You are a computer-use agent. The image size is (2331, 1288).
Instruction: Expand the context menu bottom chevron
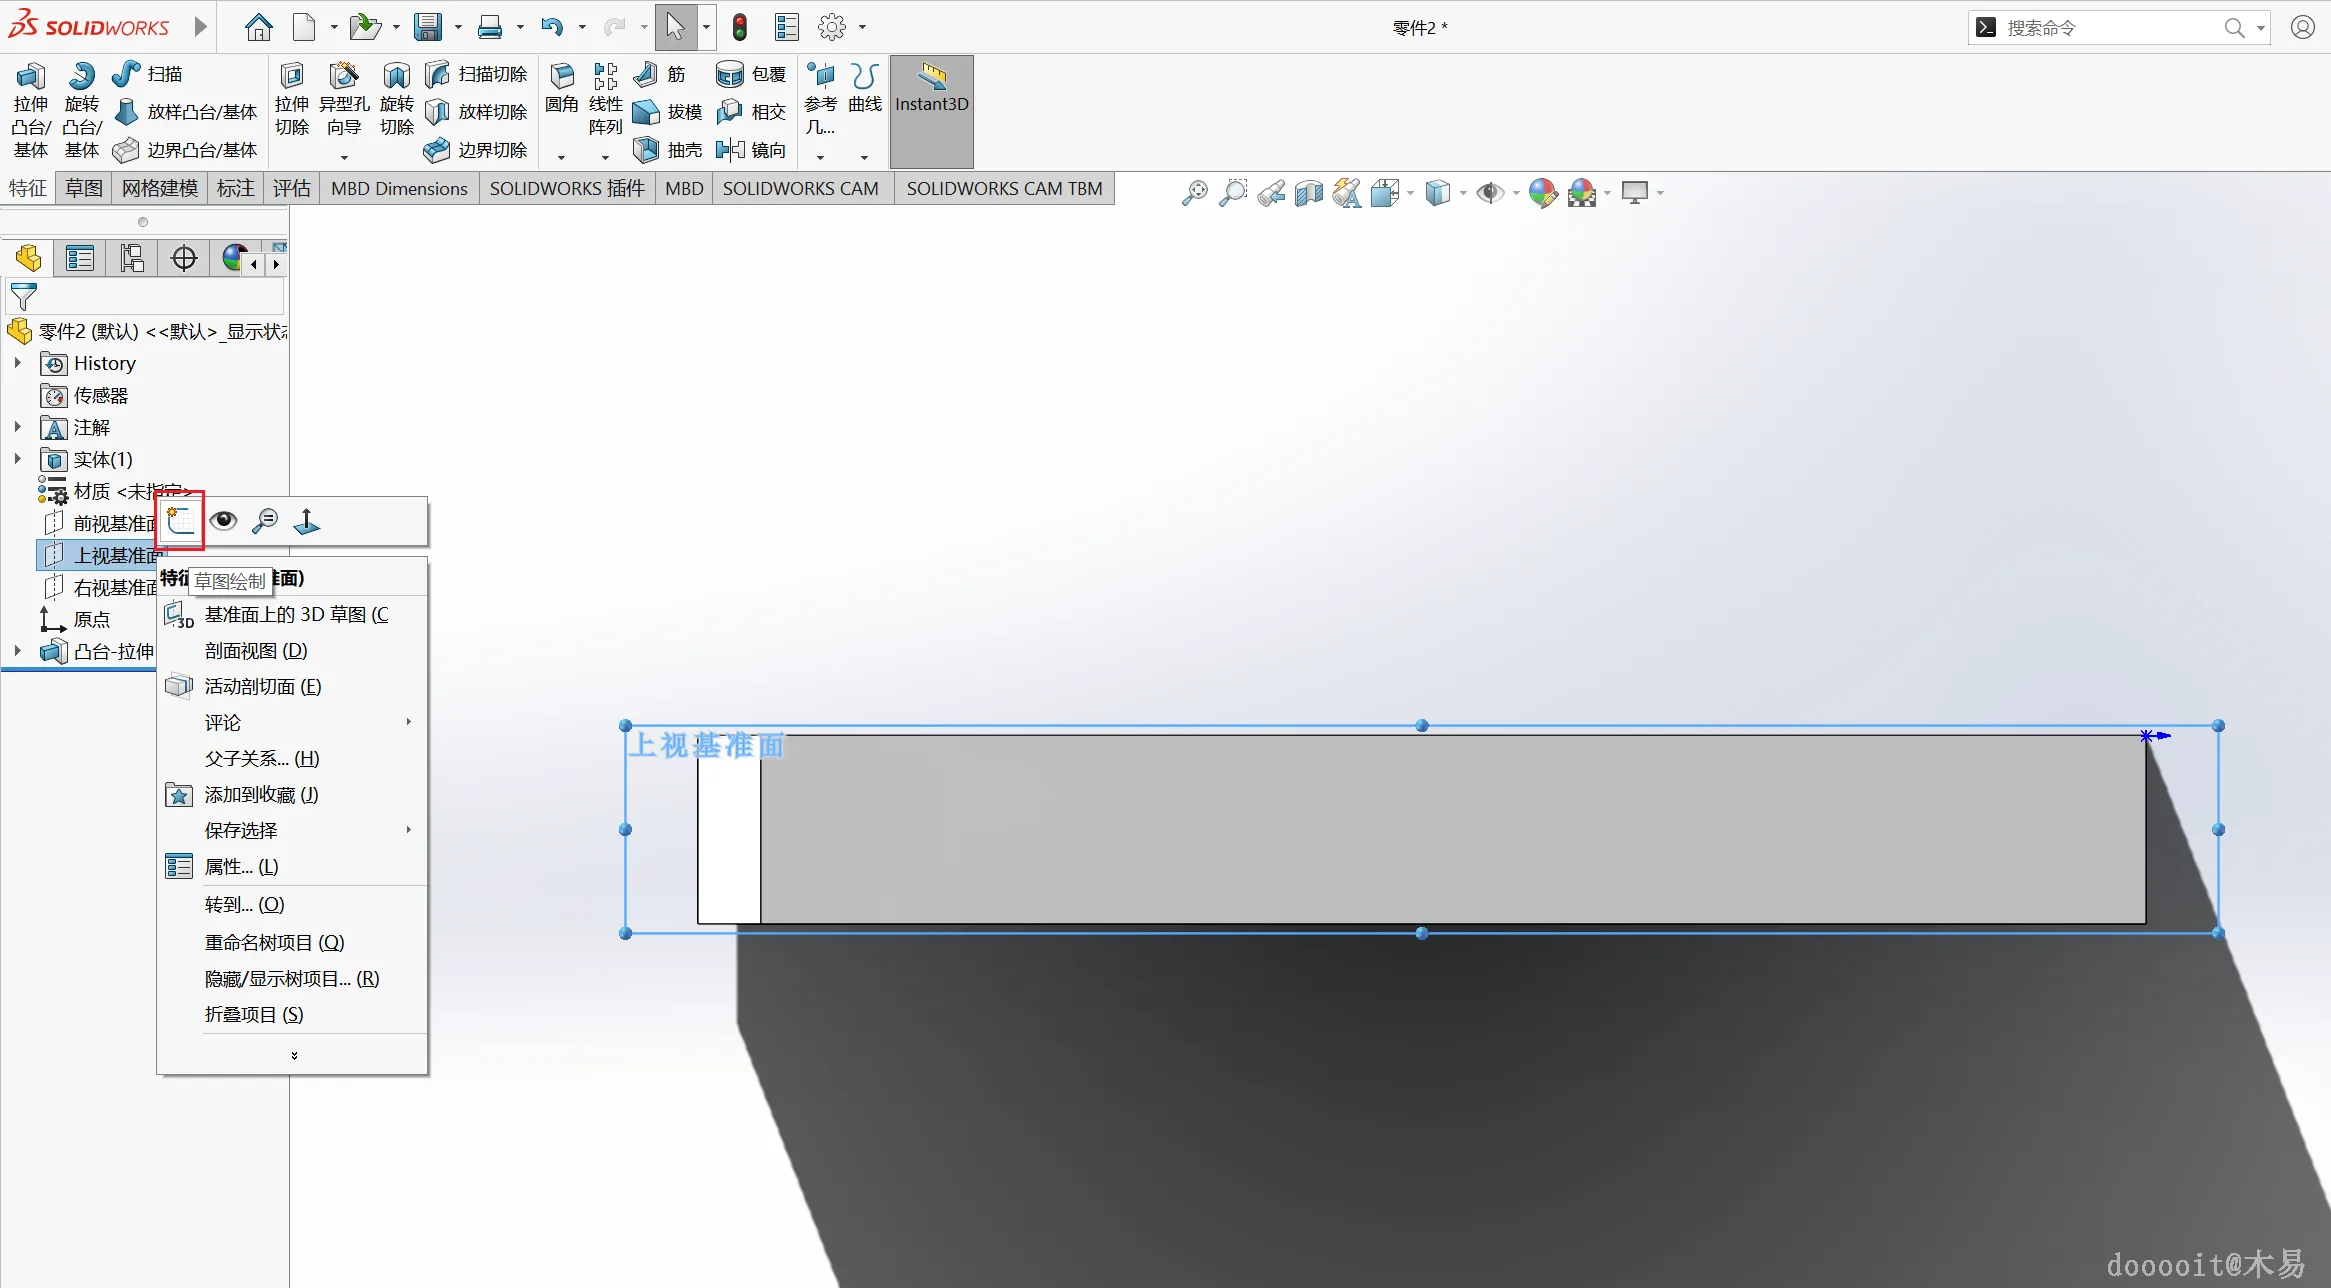(293, 1056)
